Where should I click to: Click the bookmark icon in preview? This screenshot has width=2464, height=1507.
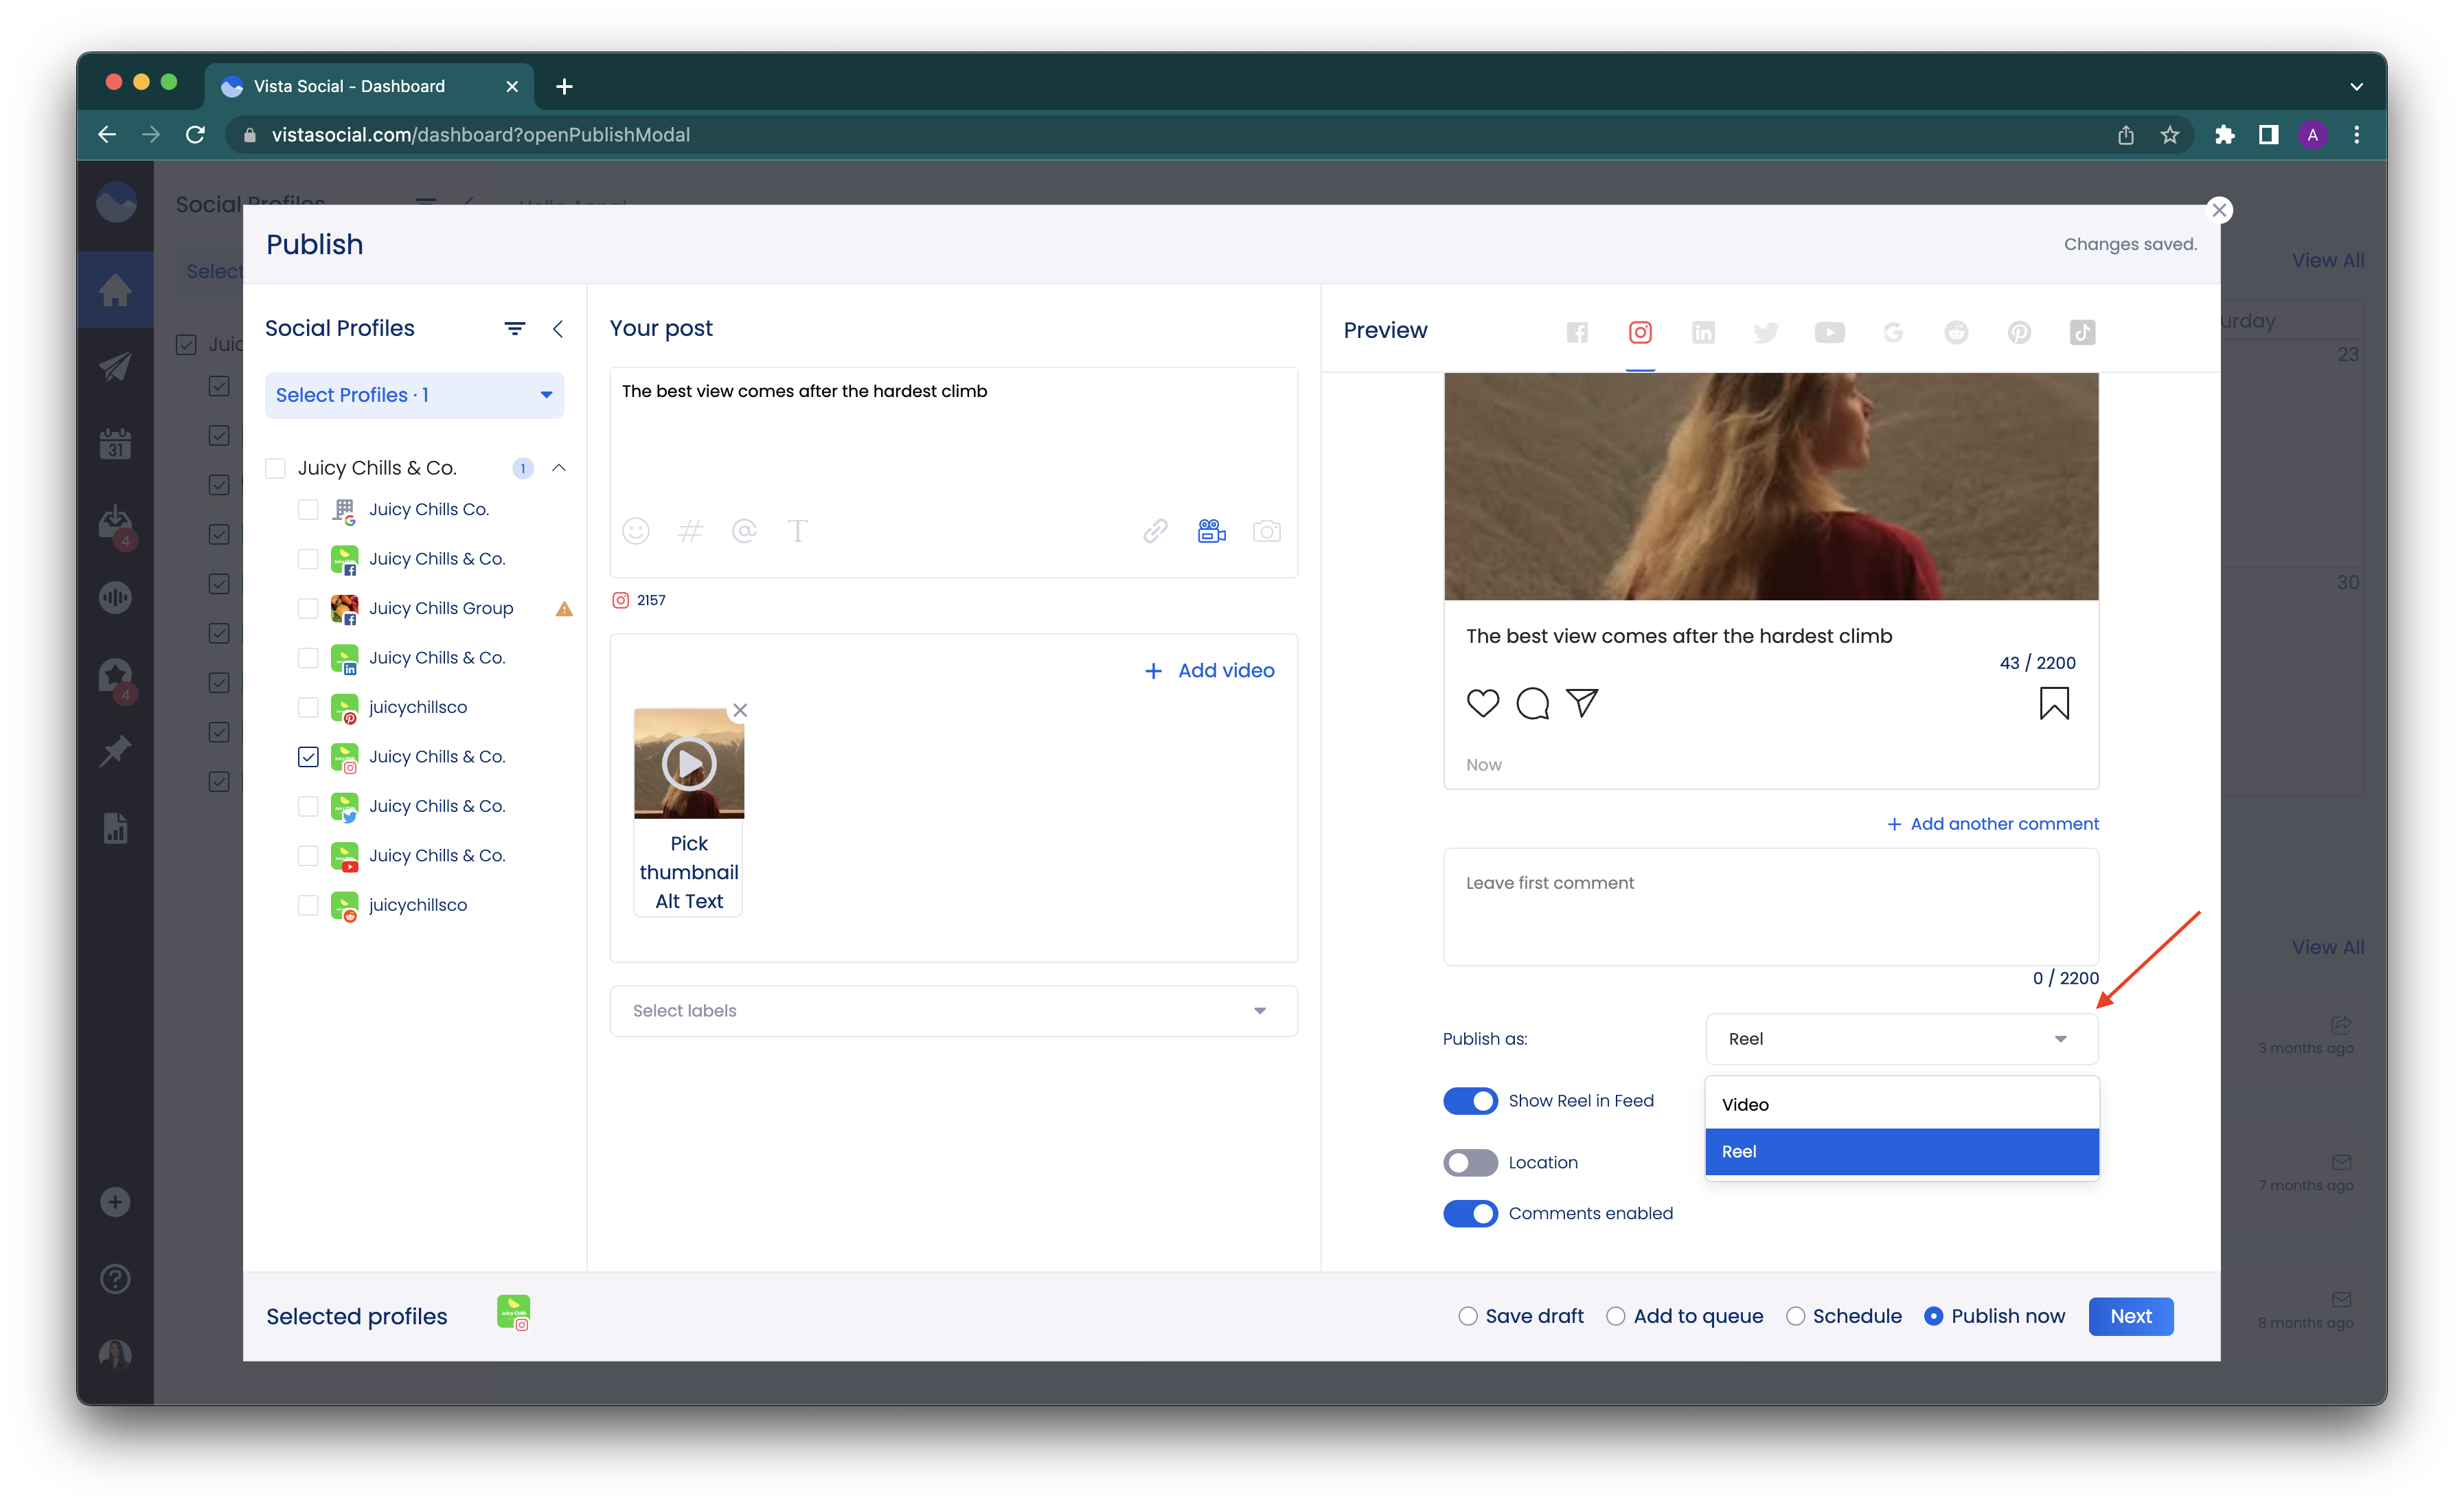point(2054,704)
